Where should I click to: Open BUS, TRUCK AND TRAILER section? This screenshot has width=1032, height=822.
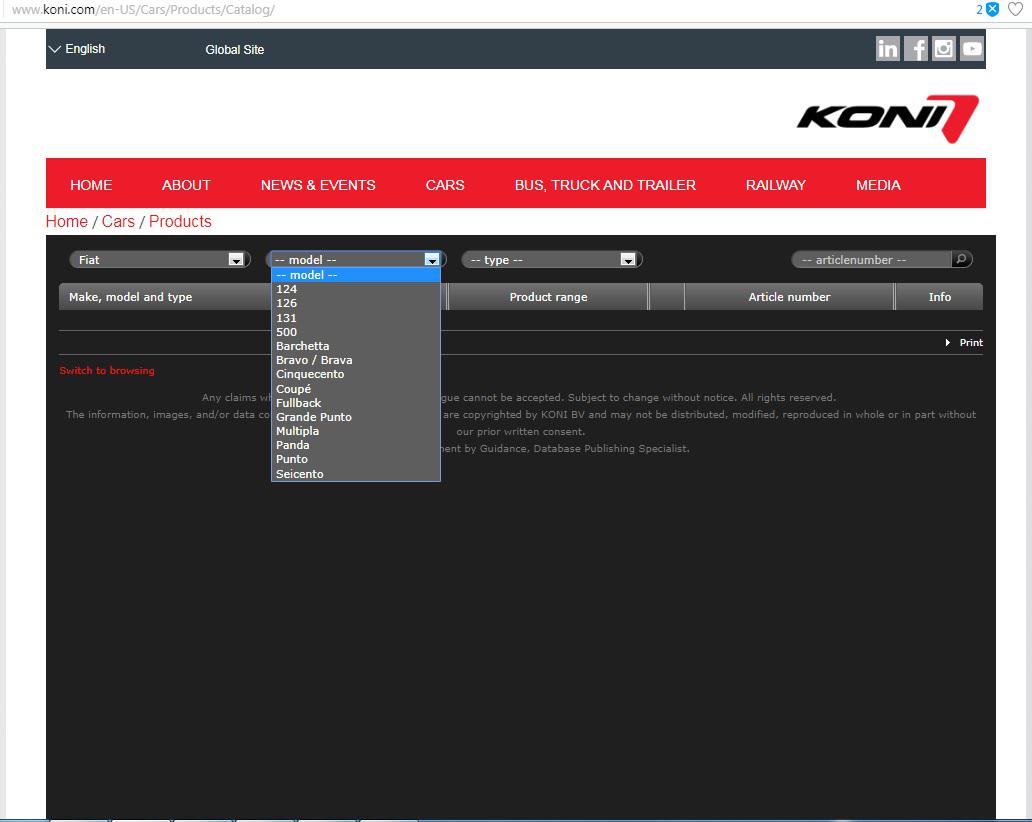coord(605,185)
